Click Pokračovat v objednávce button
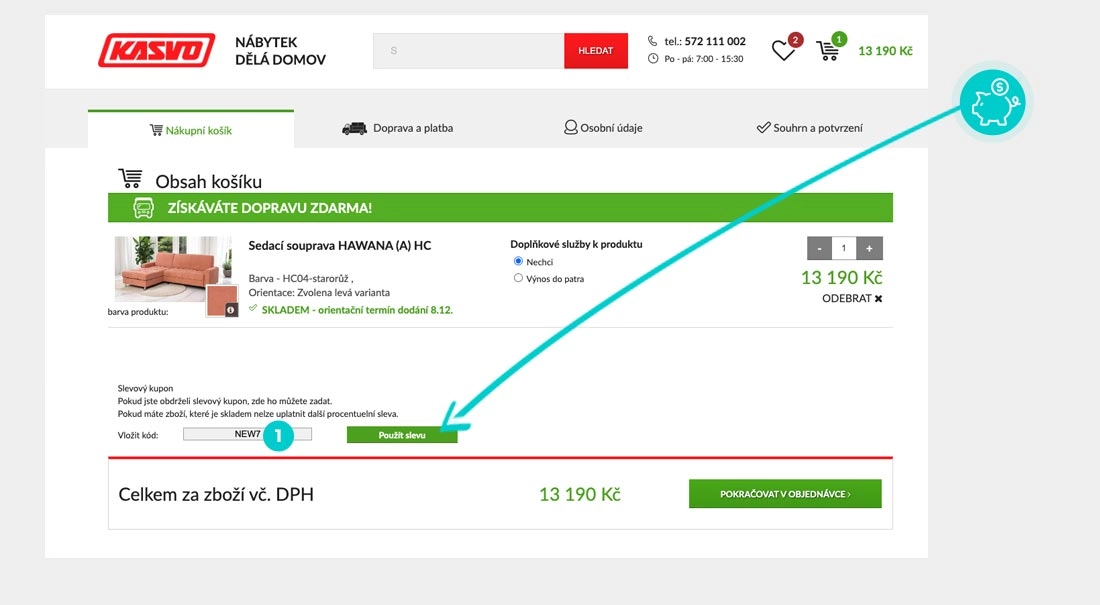Screen dimensions: 1100x605 [x=785, y=494]
